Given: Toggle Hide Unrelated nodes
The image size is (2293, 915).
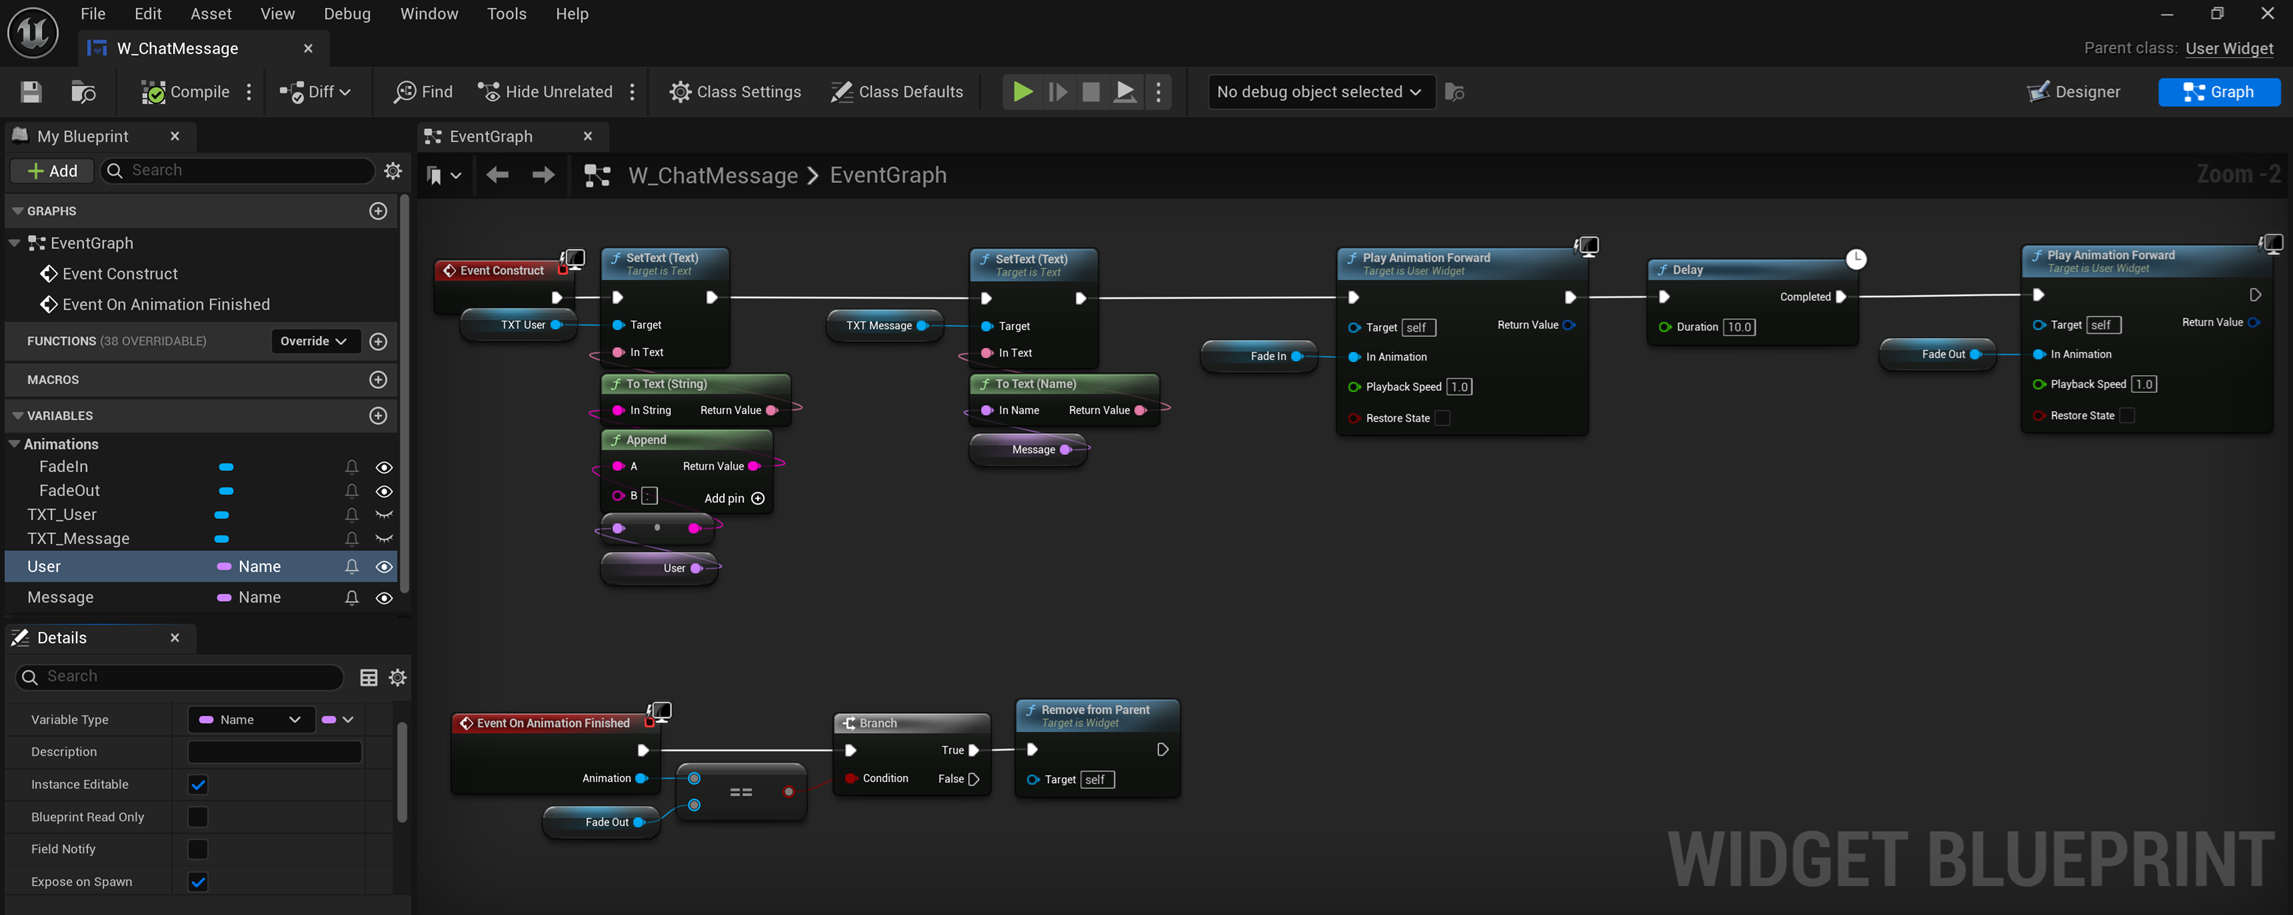Looking at the screenshot, I should [x=545, y=91].
